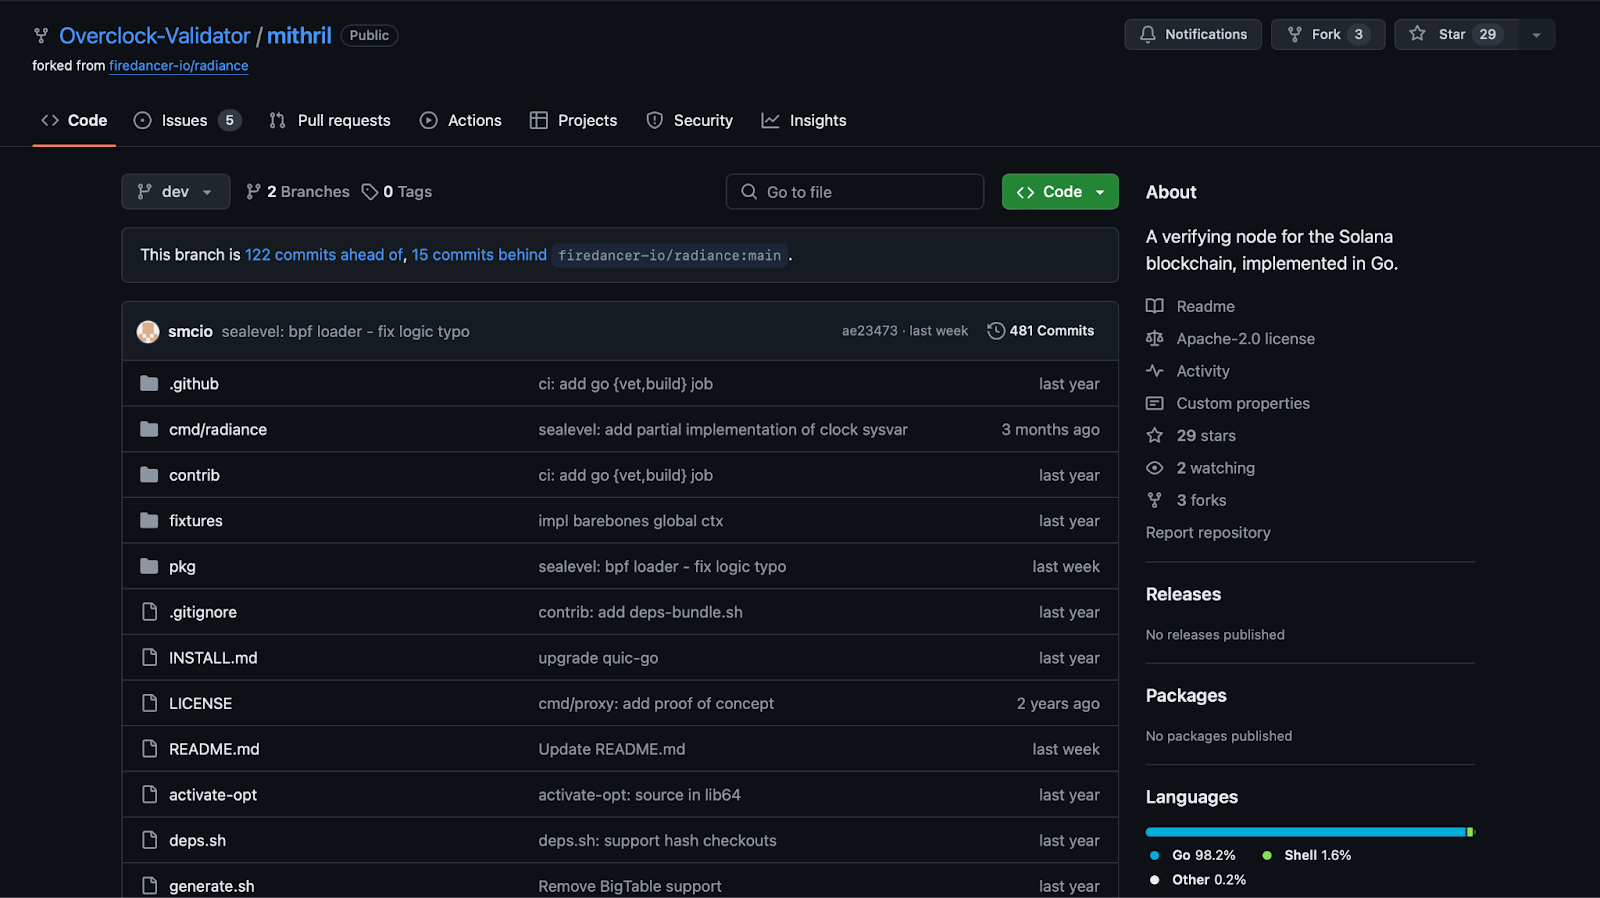This screenshot has width=1600, height=898.
Task: Switch to the Projects tab
Action: (574, 120)
